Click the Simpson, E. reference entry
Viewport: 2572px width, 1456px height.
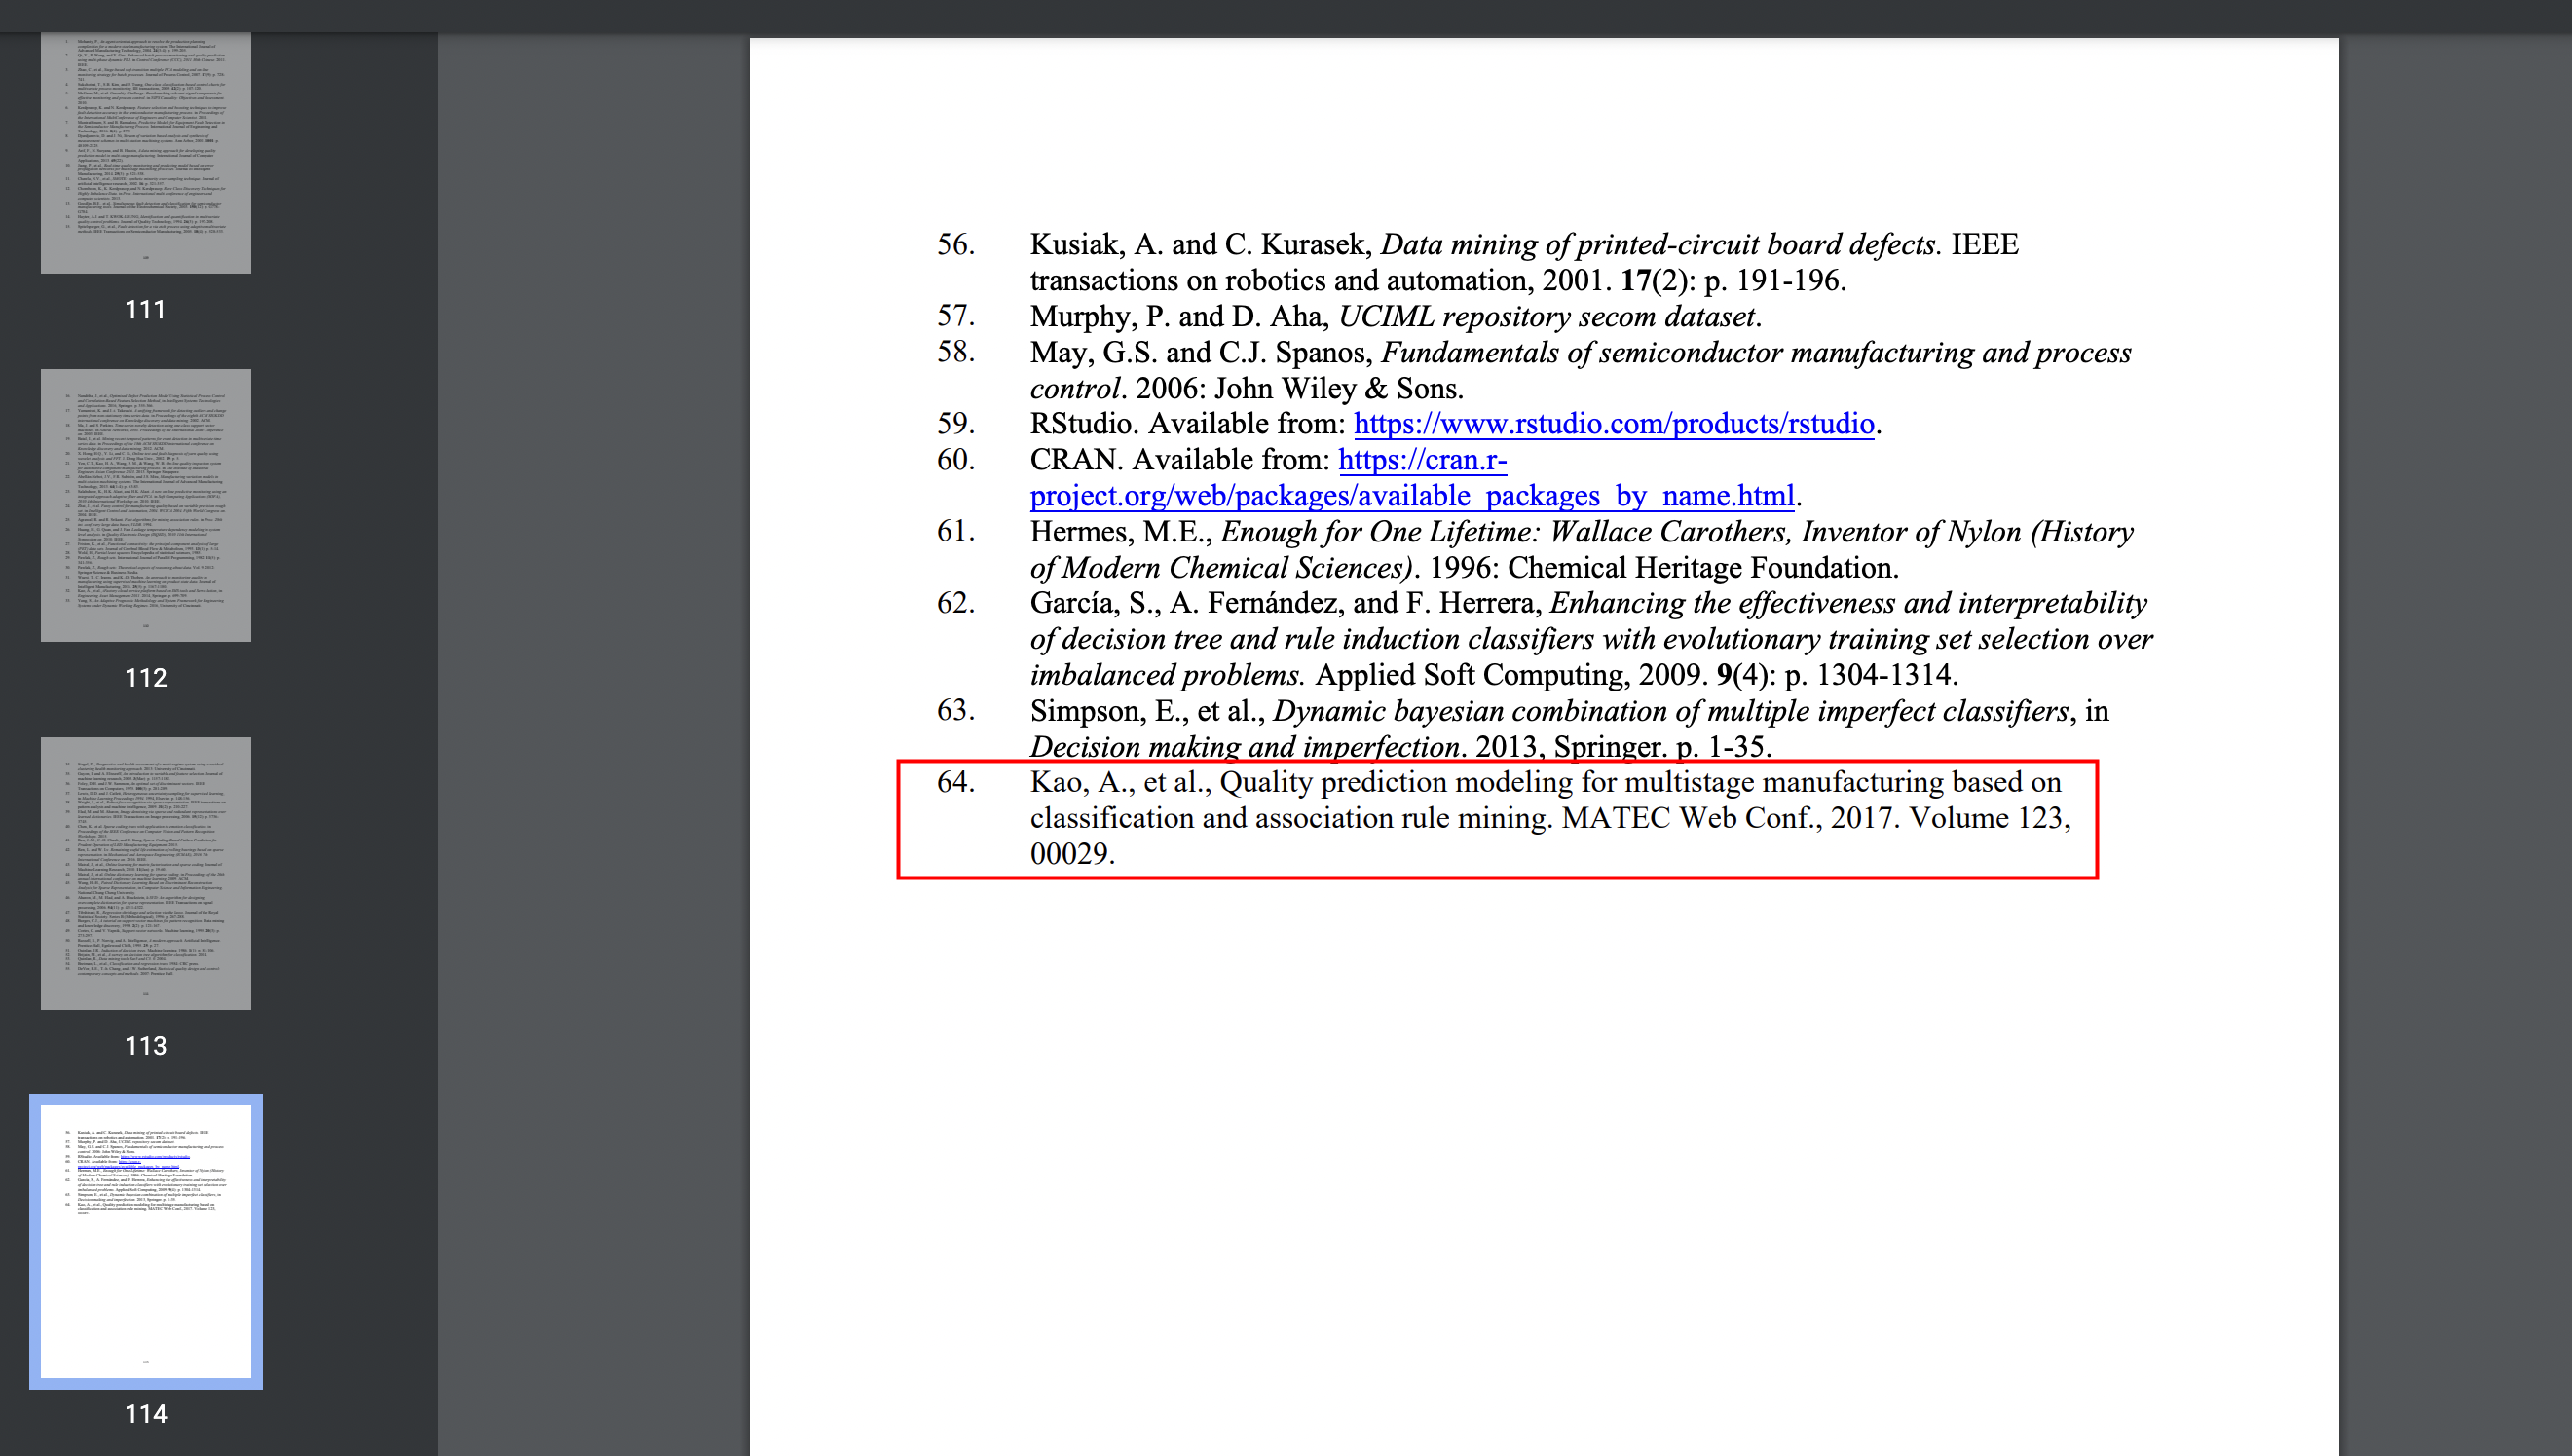(1523, 728)
